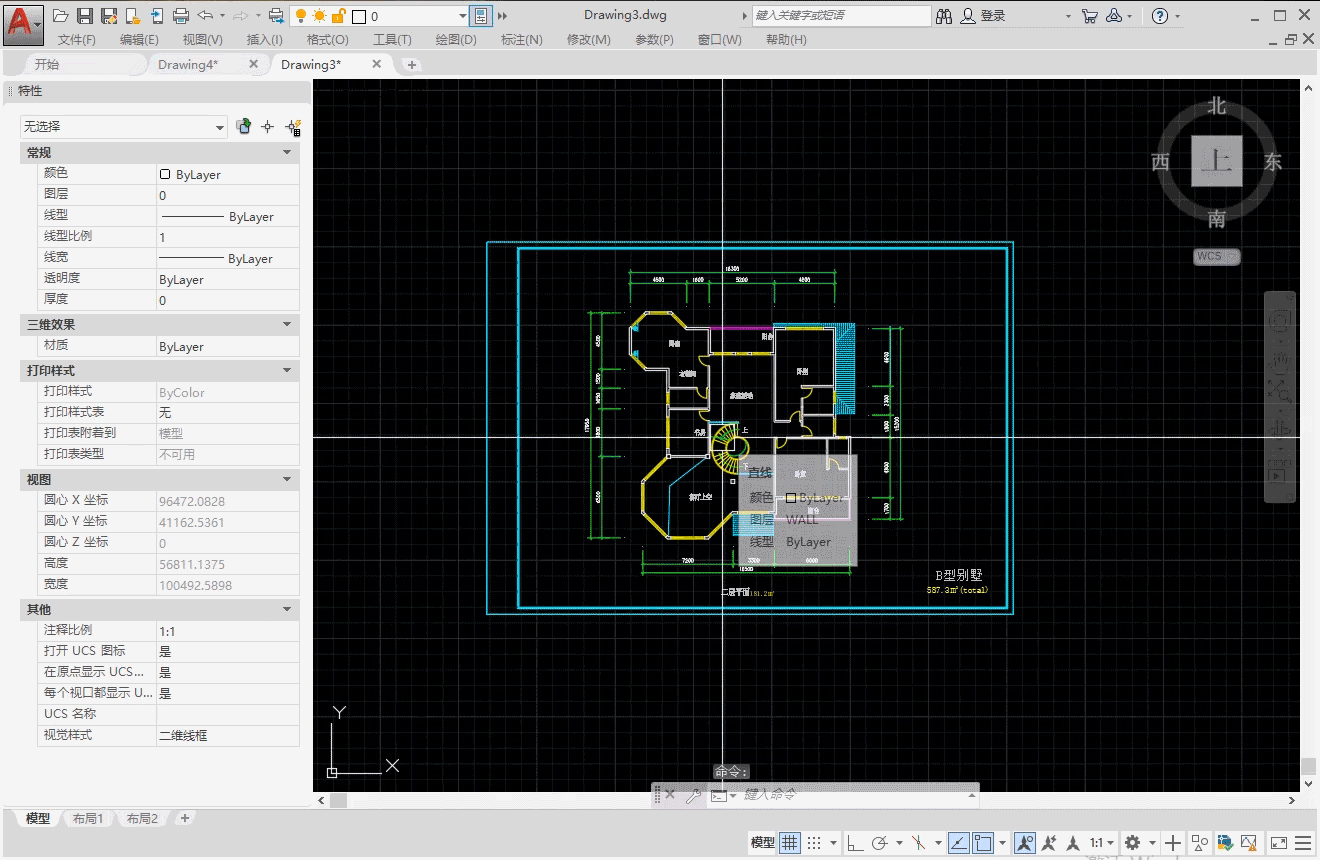Toggle ortho mode in status bar
This screenshot has width=1320, height=860.
click(856, 843)
